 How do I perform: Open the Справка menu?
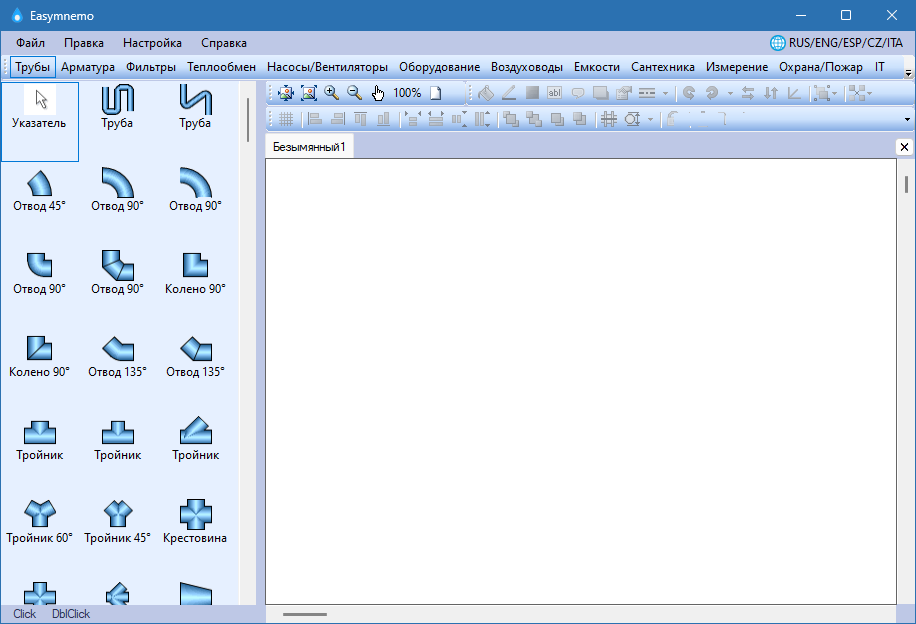tap(224, 43)
